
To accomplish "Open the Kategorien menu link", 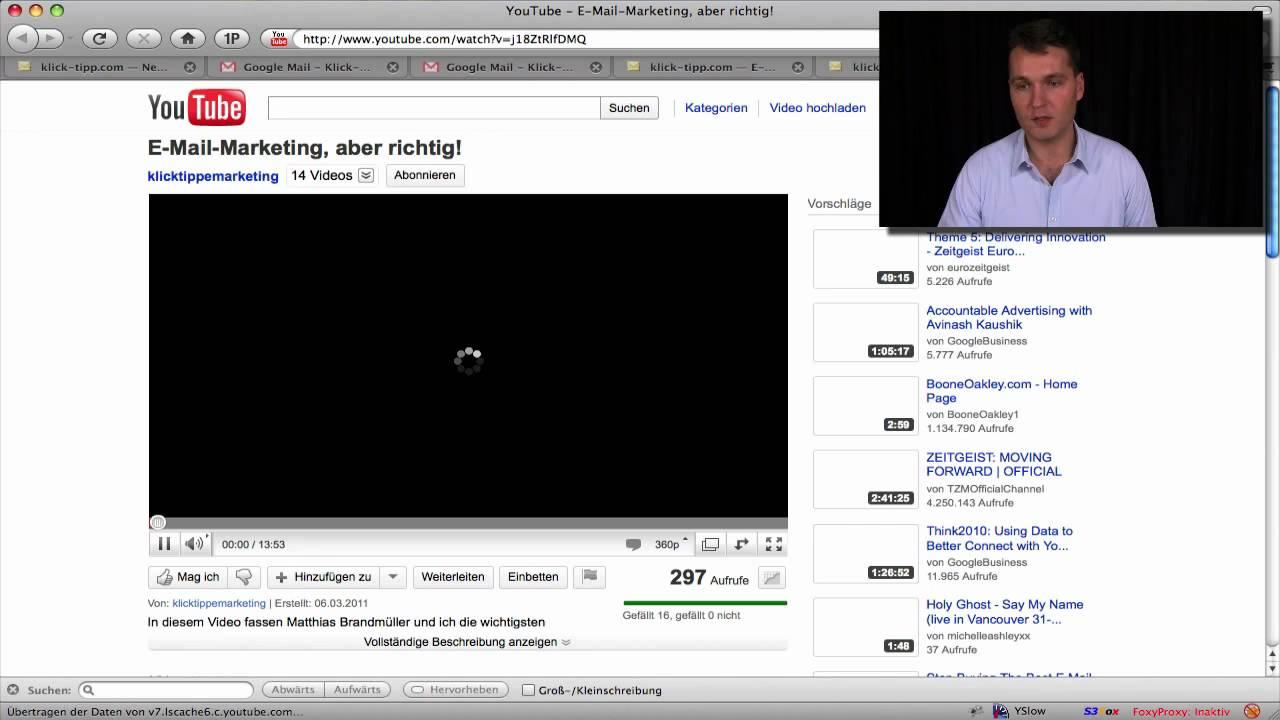I will [716, 108].
